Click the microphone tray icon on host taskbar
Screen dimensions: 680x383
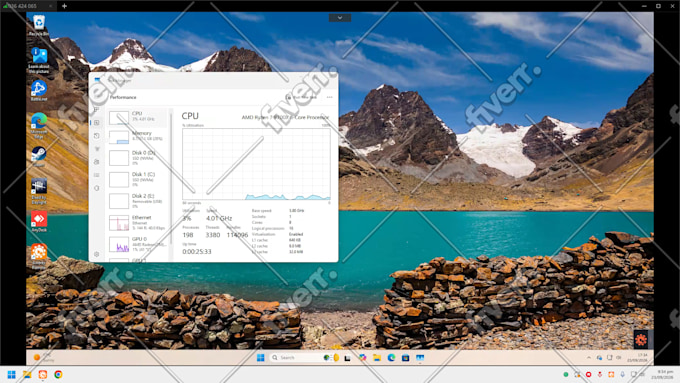622,374
